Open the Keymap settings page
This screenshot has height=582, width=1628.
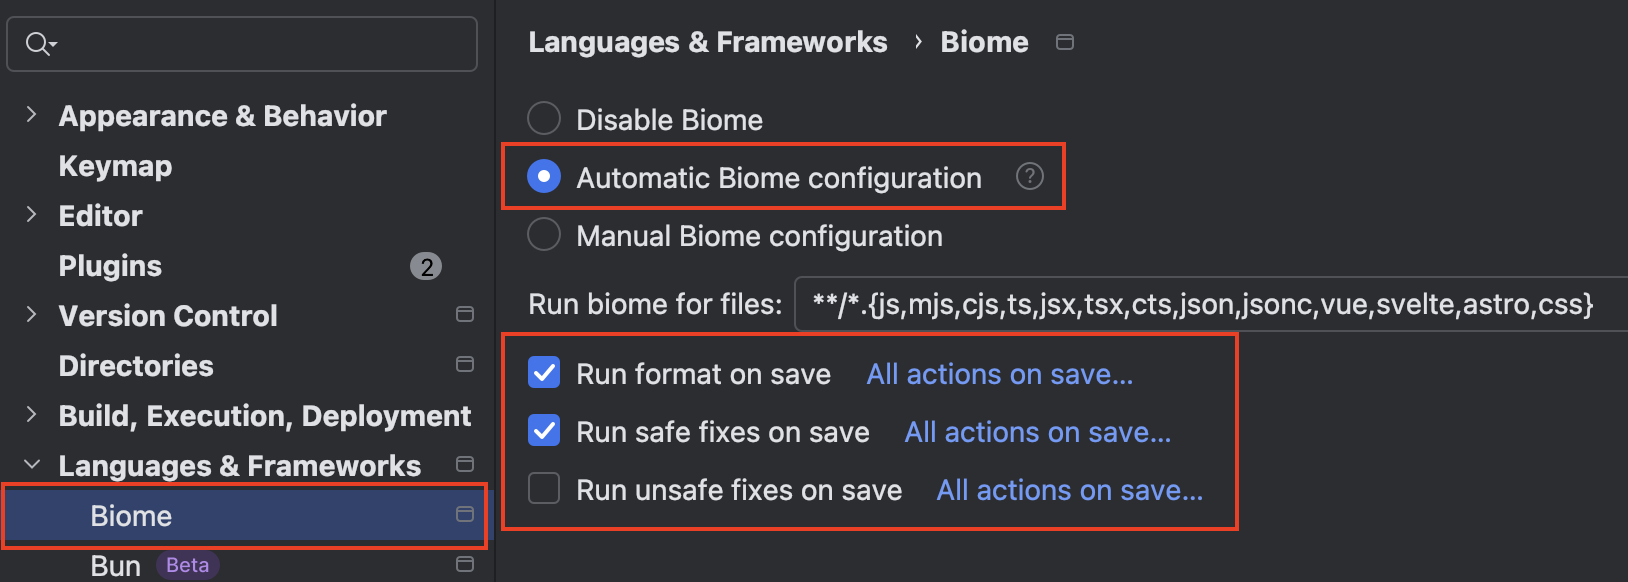pyautogui.click(x=115, y=166)
